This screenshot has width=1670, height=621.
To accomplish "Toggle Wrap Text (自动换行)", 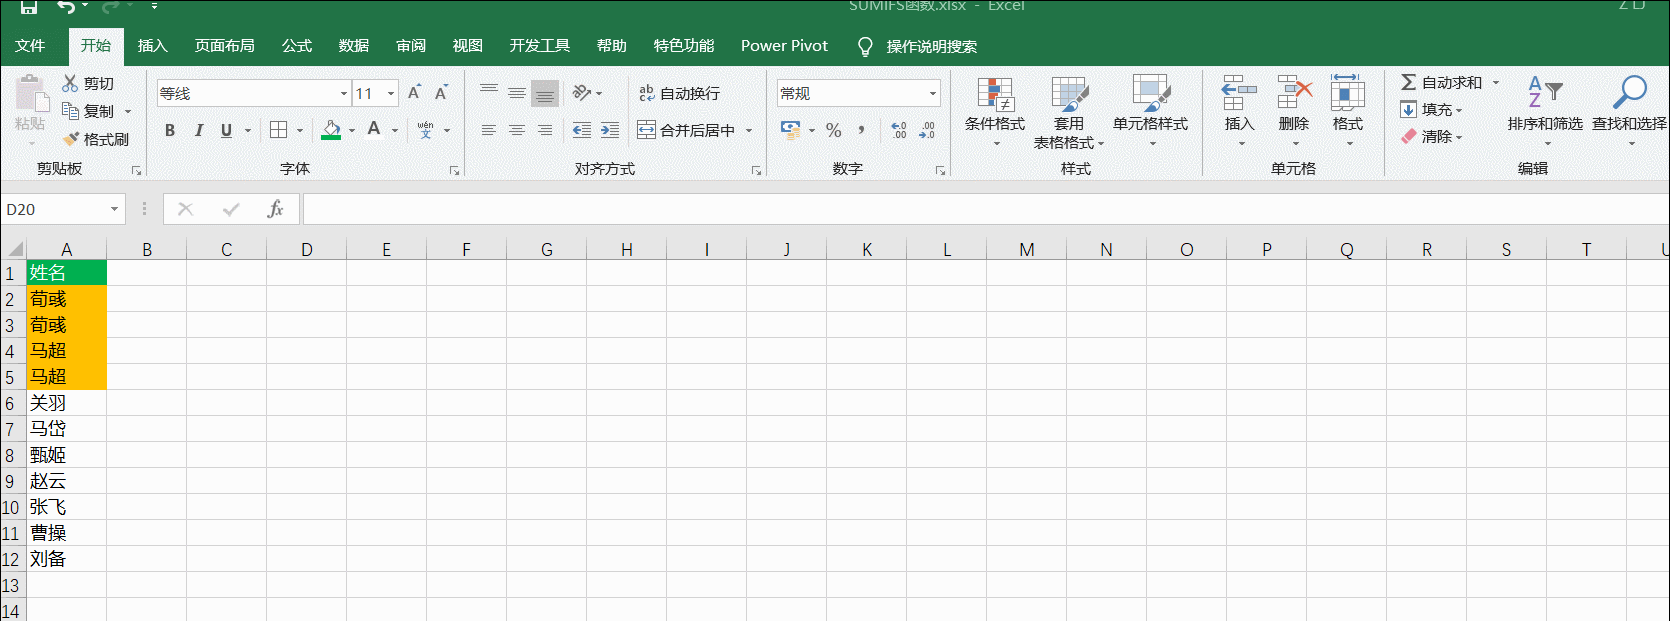I will click(680, 93).
